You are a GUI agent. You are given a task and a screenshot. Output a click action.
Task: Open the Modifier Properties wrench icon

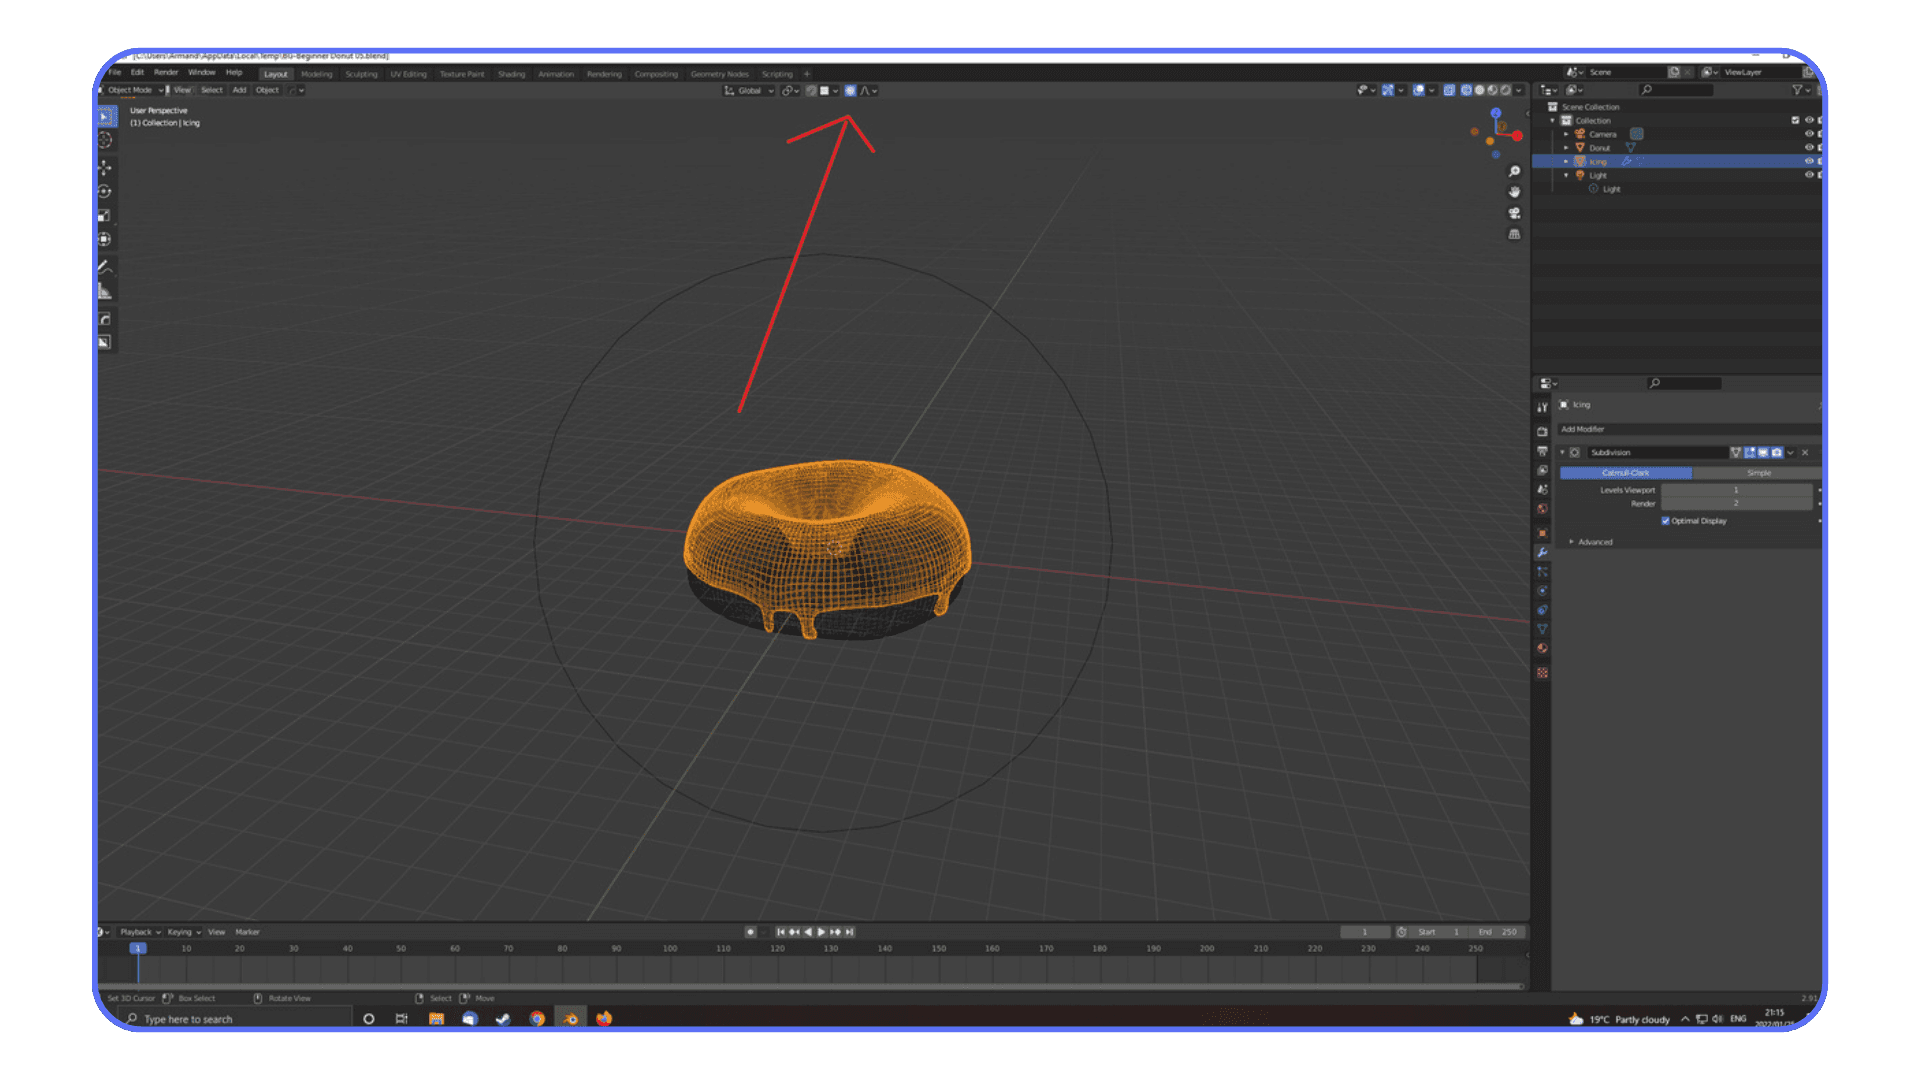pyautogui.click(x=1543, y=552)
